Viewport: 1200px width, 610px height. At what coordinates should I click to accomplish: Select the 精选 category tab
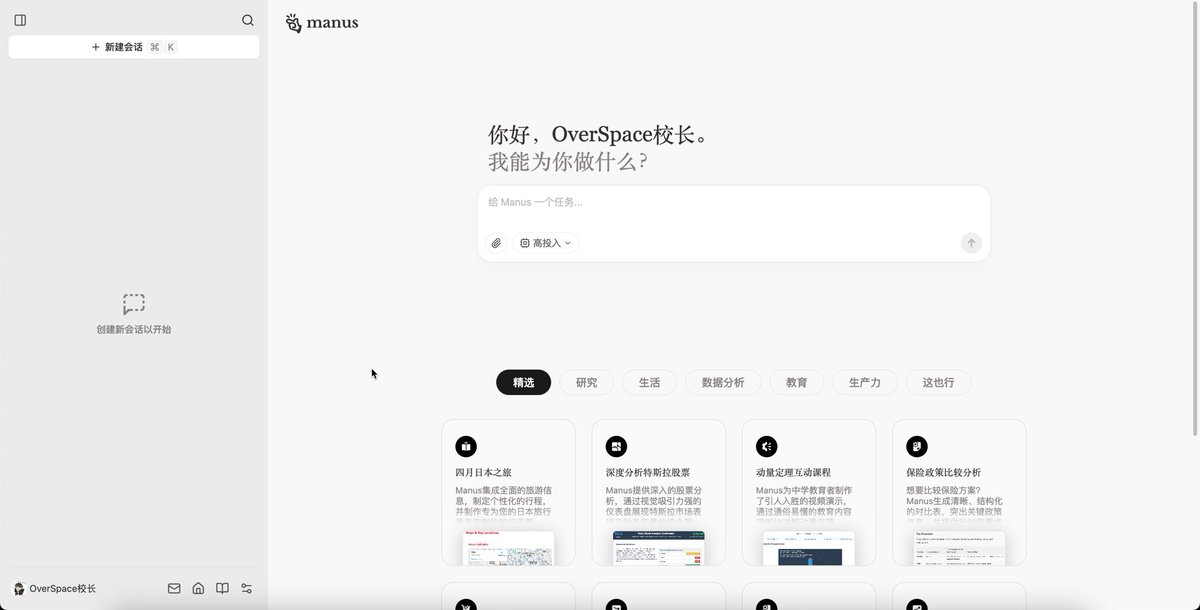pos(523,382)
